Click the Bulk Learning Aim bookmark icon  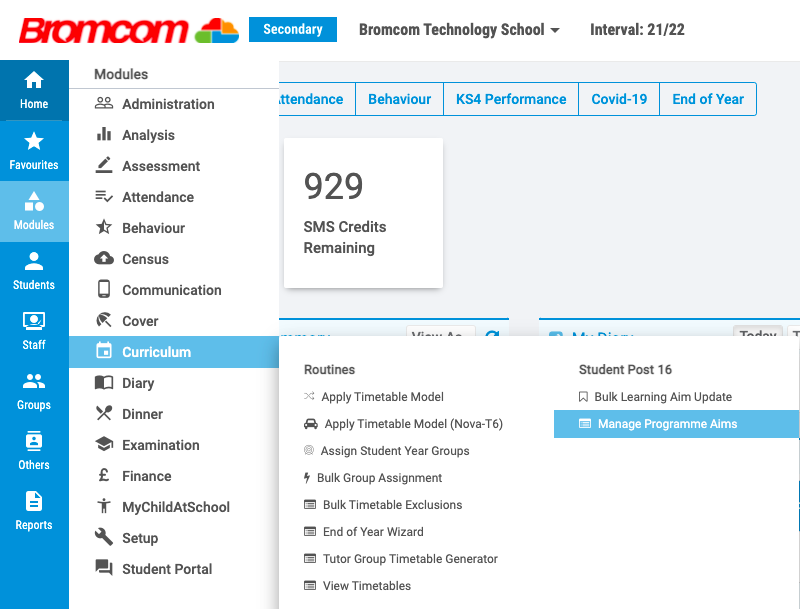(583, 397)
